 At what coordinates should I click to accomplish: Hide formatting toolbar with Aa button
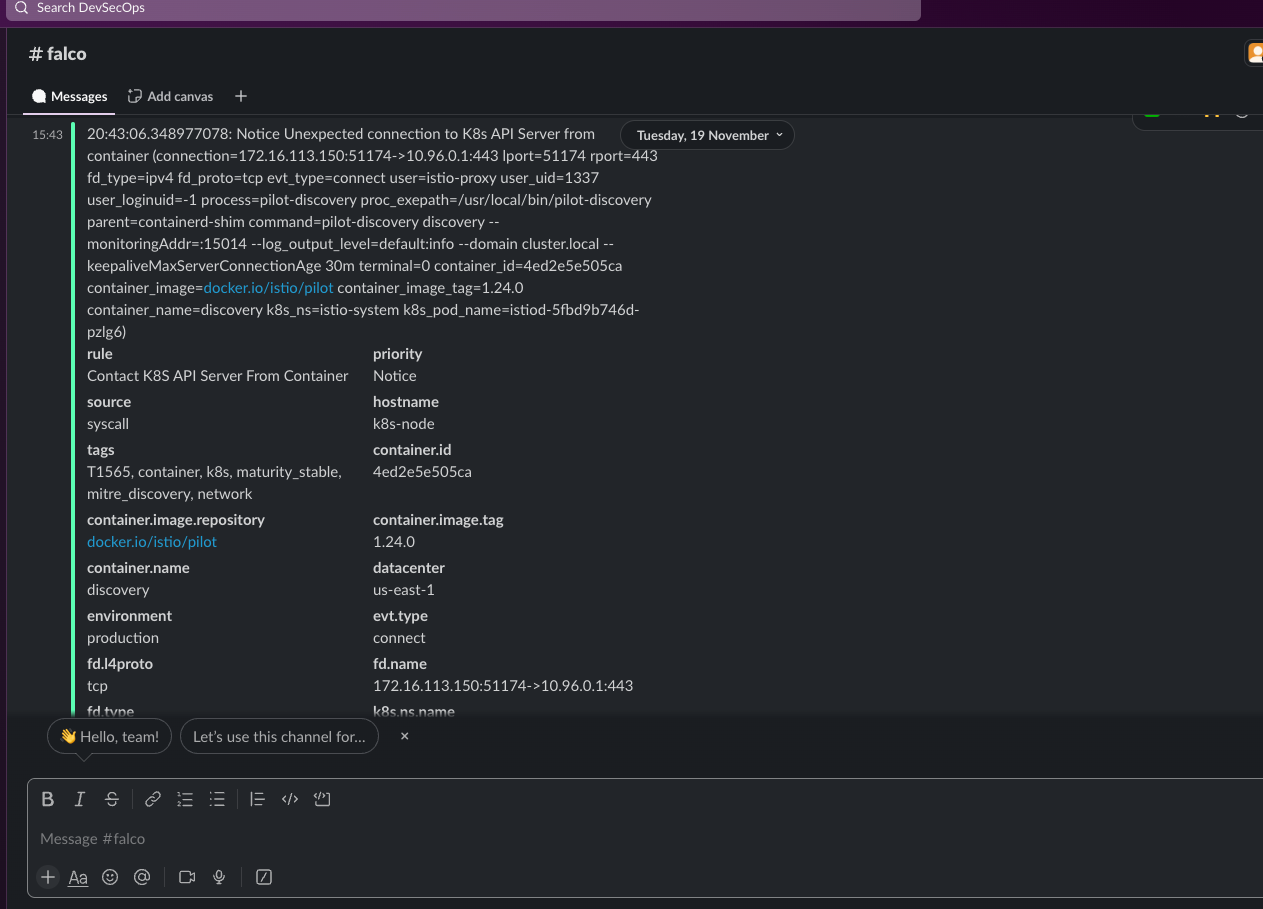78,877
